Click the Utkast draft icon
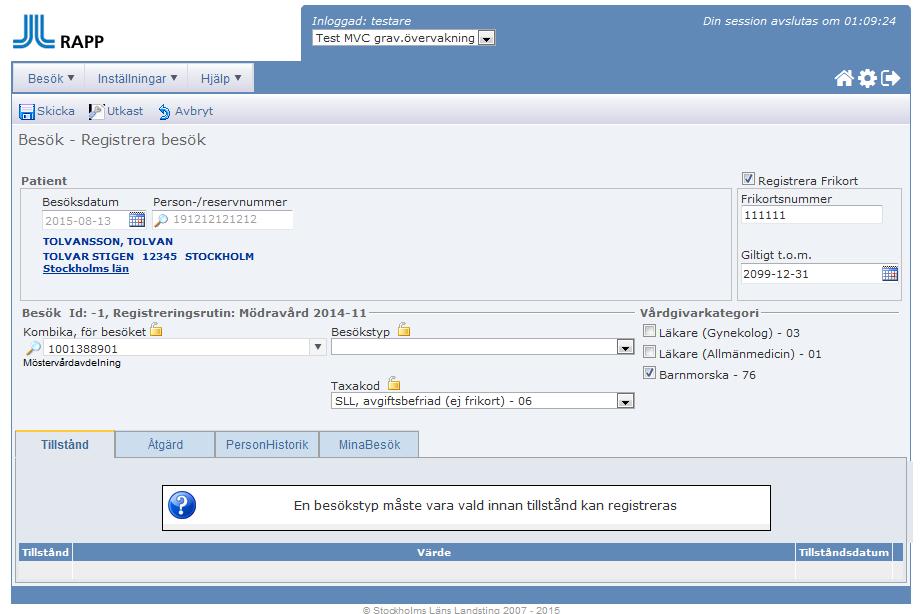 (96, 112)
